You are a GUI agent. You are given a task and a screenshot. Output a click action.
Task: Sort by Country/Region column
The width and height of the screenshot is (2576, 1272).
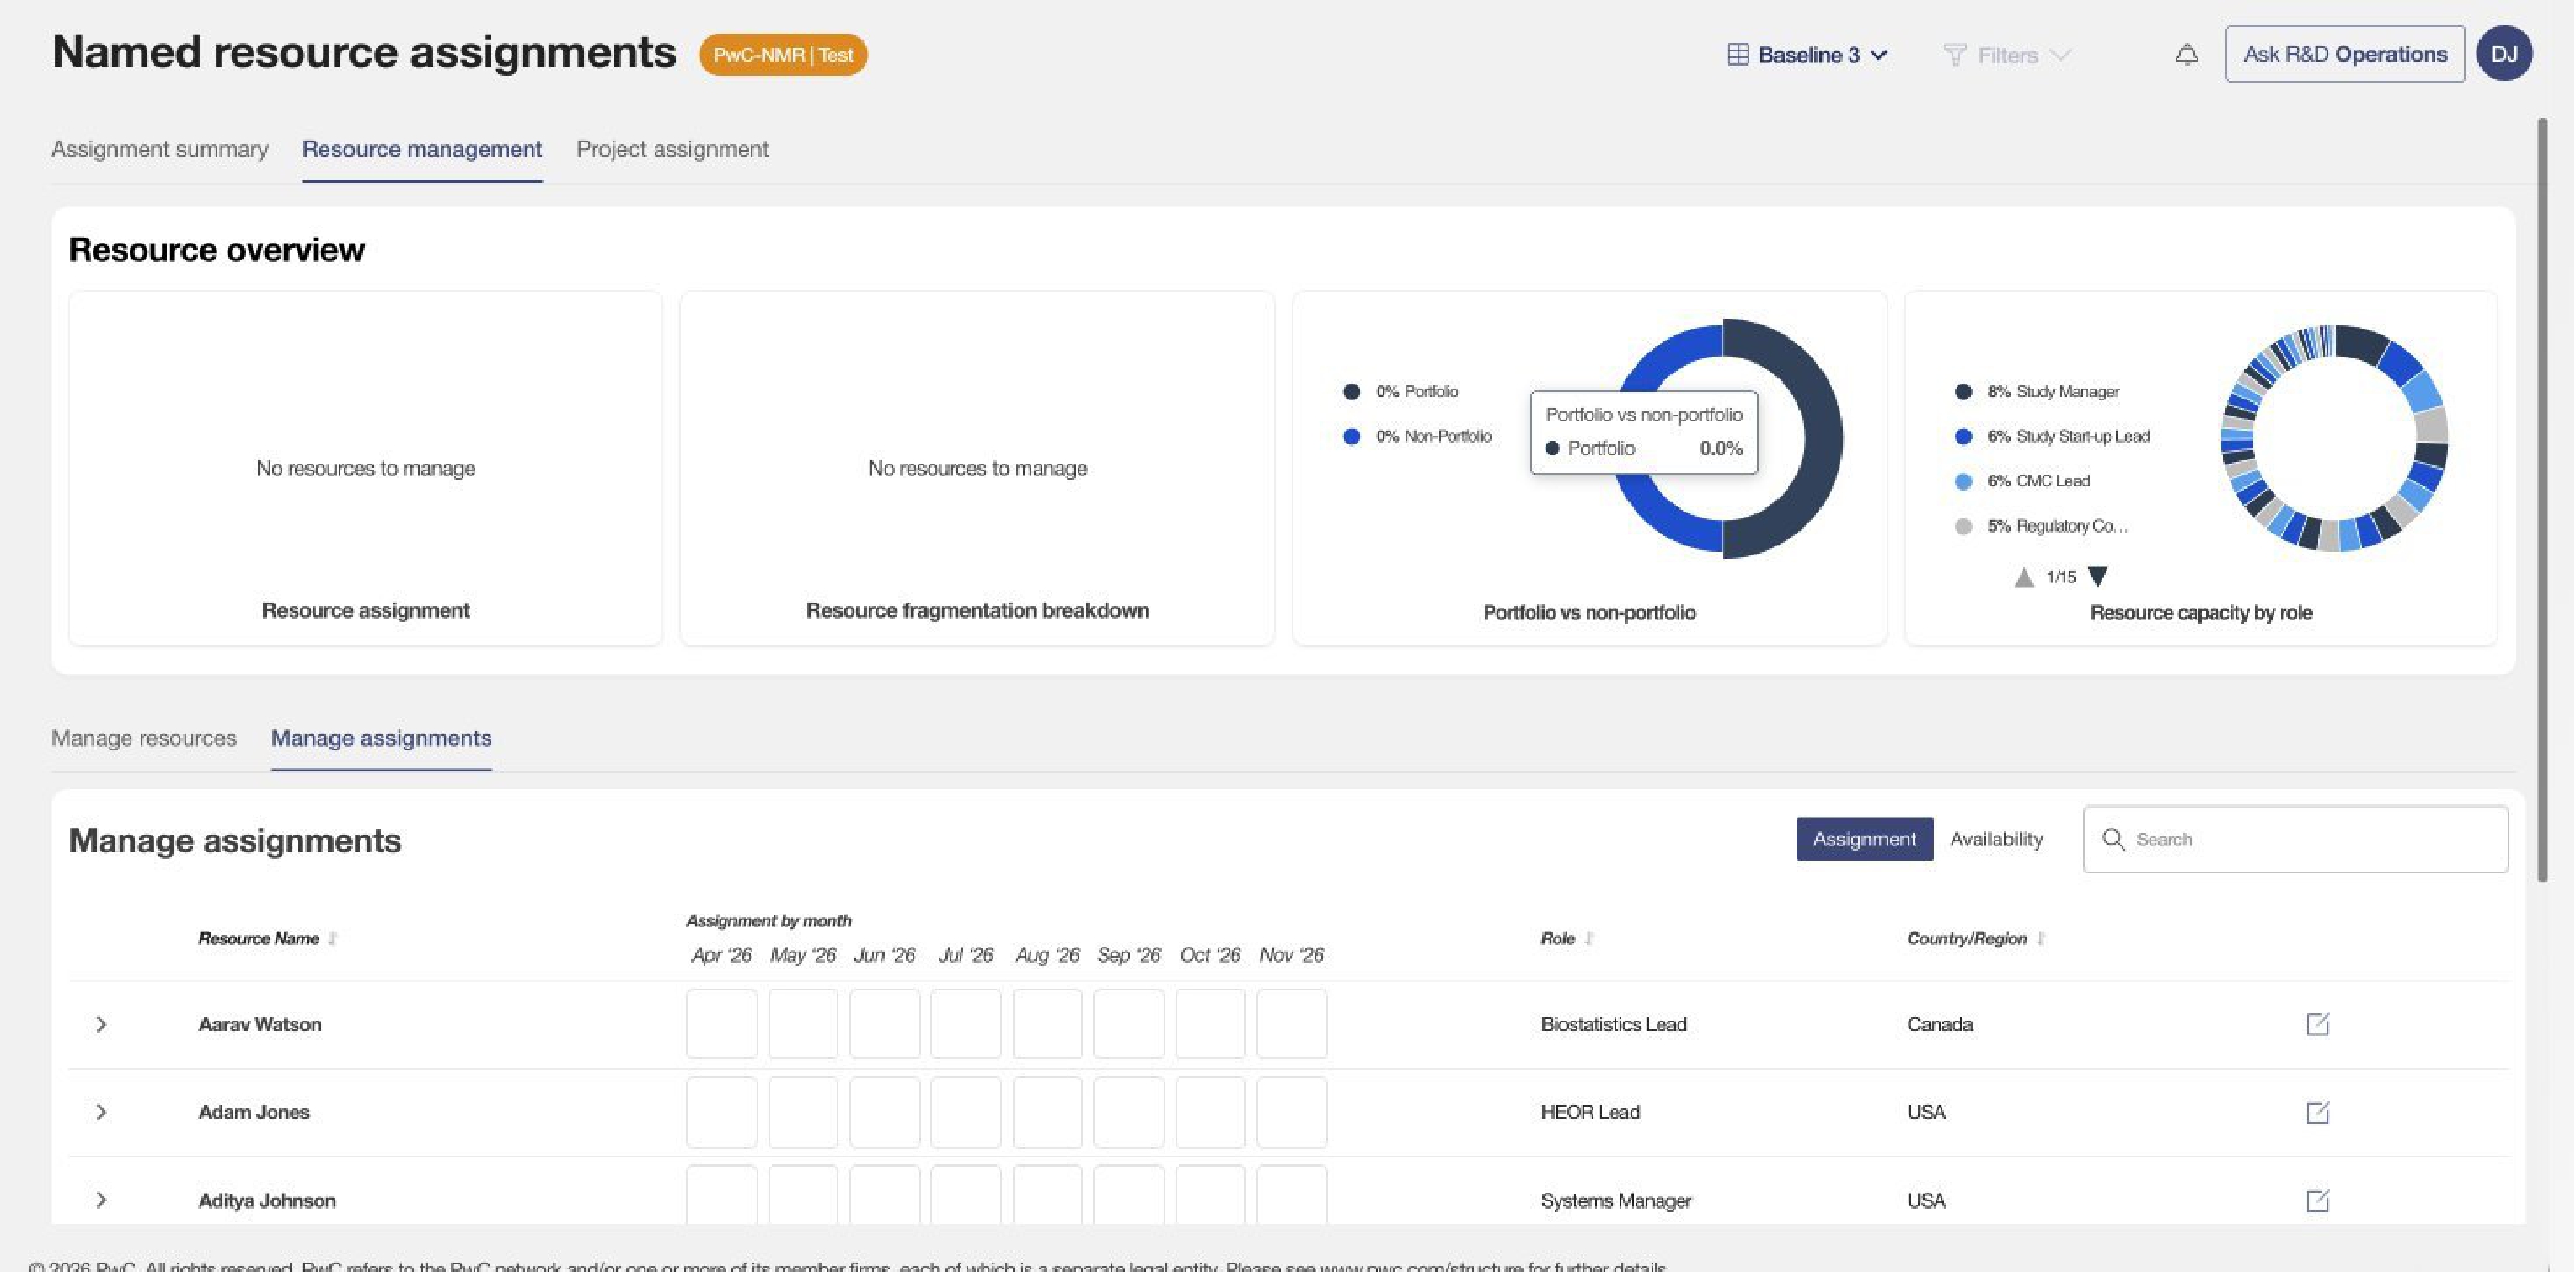click(x=2041, y=938)
